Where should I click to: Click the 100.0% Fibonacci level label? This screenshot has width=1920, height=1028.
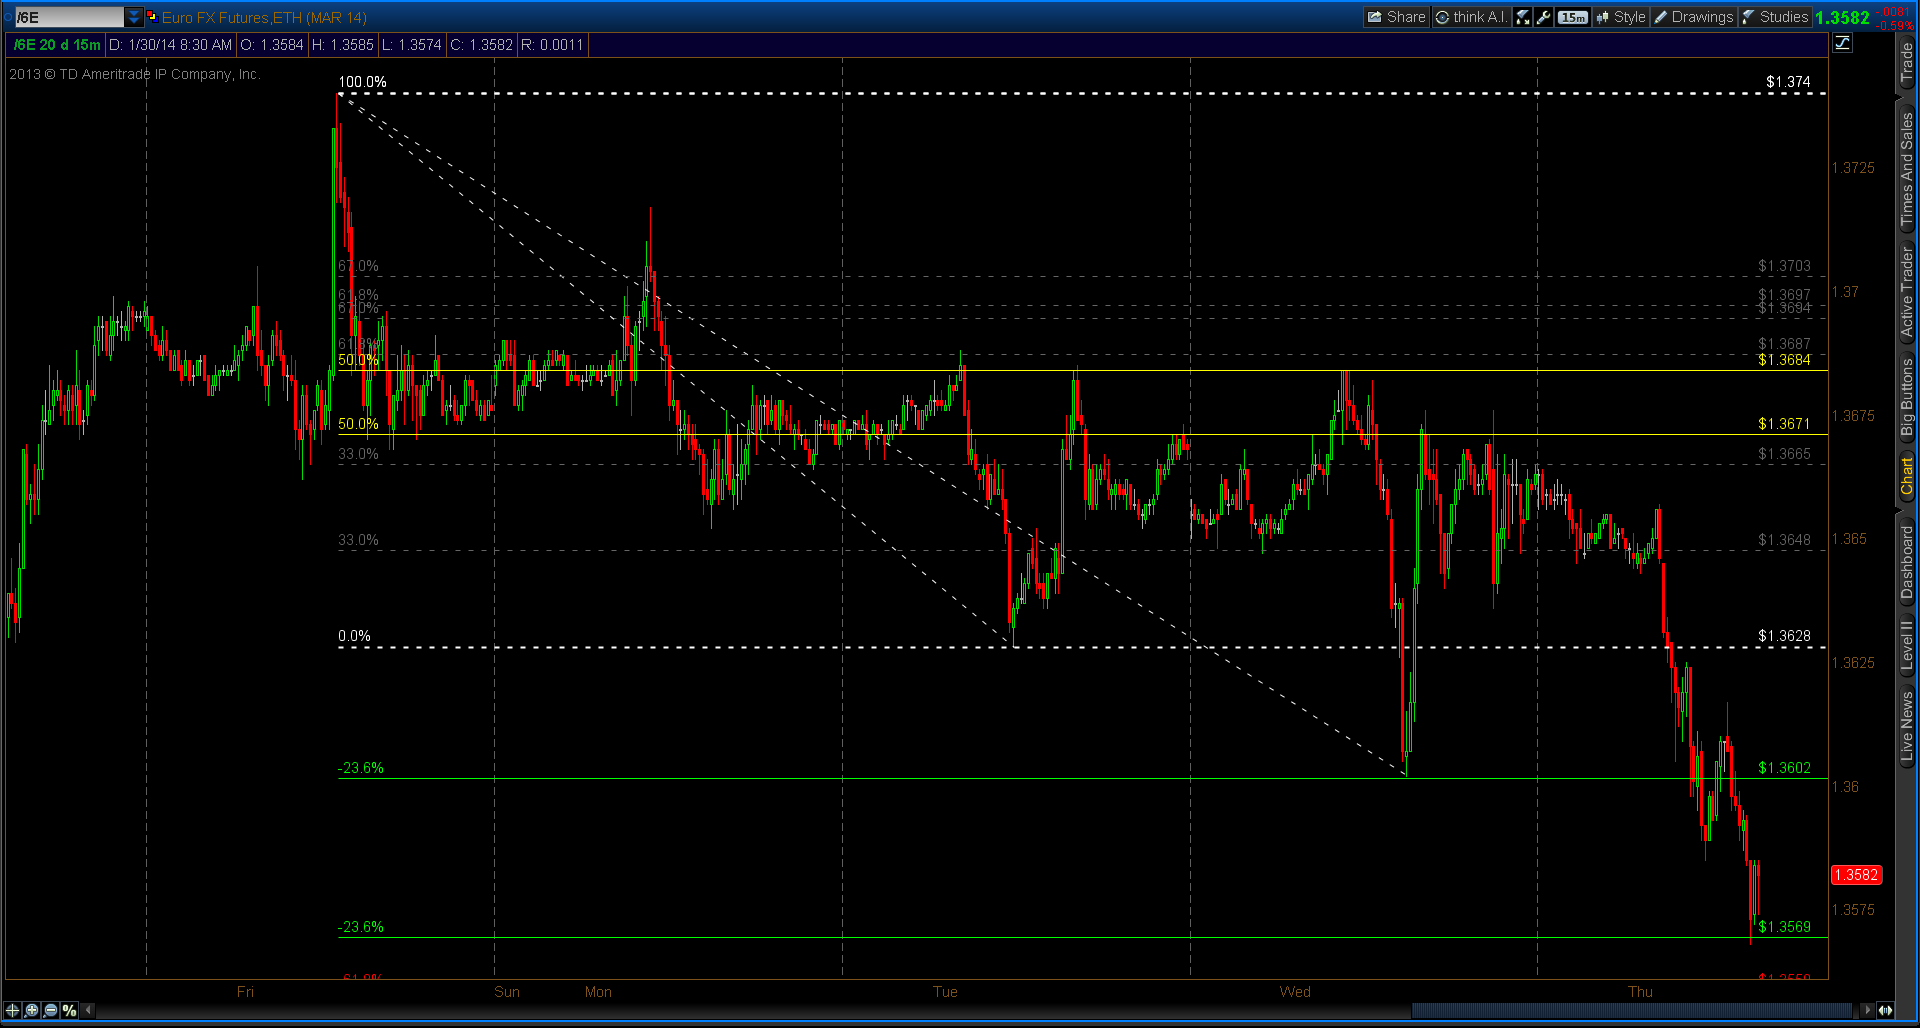pyautogui.click(x=362, y=82)
